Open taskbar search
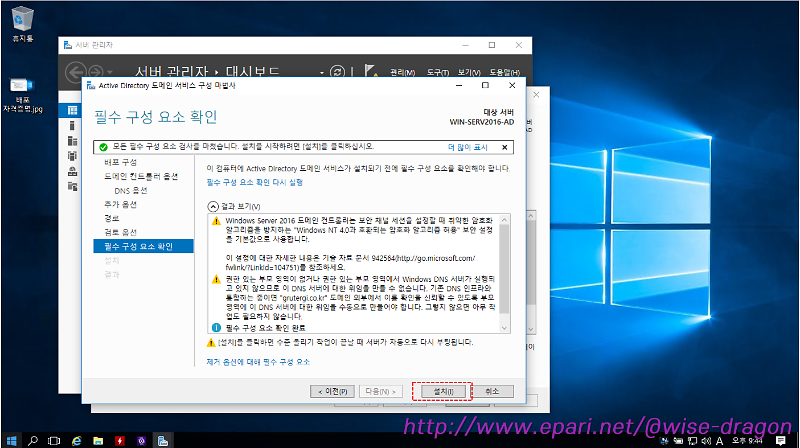 (x=33, y=440)
